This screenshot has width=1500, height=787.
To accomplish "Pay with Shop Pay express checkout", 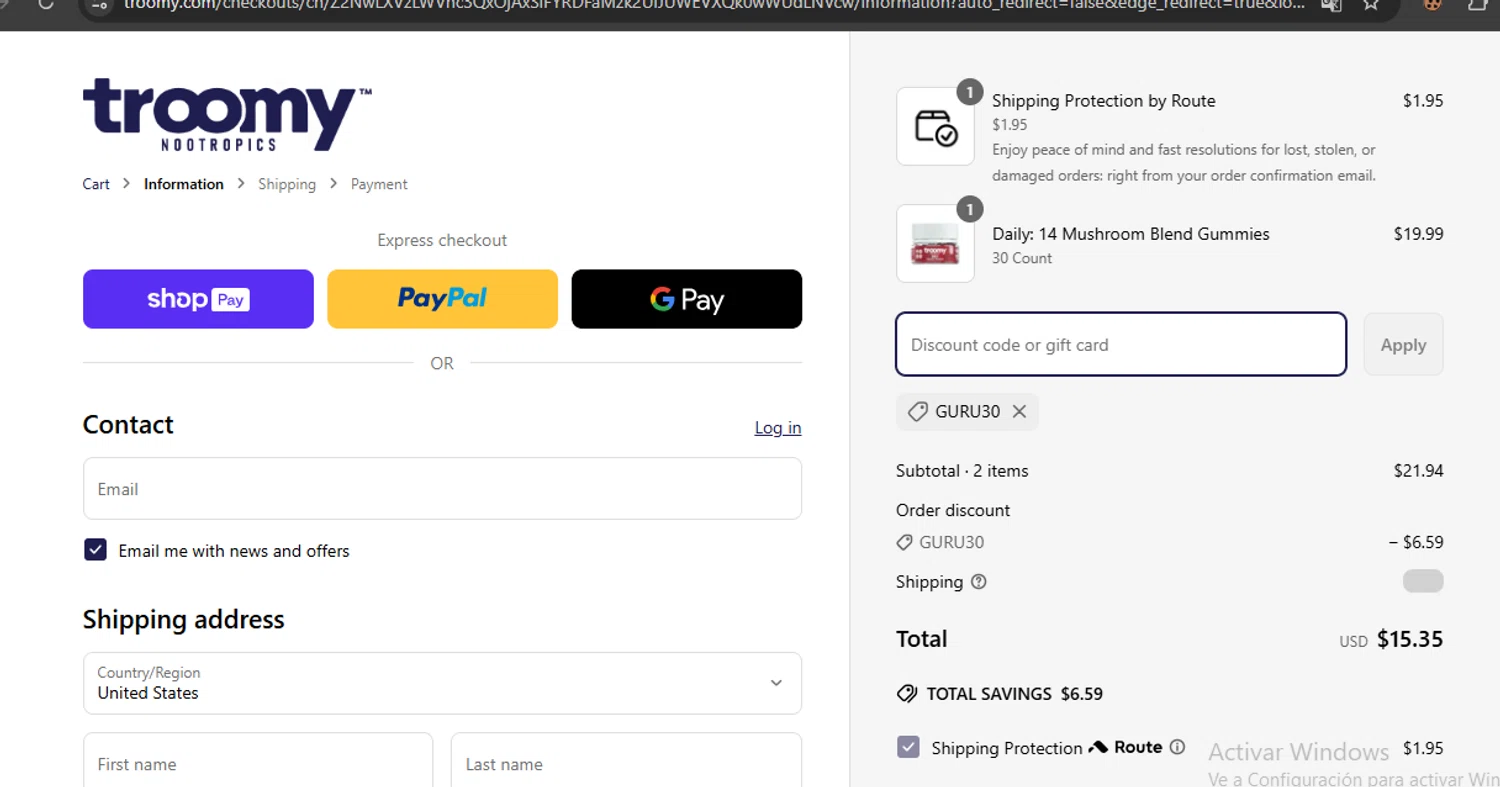I will click(x=198, y=299).
